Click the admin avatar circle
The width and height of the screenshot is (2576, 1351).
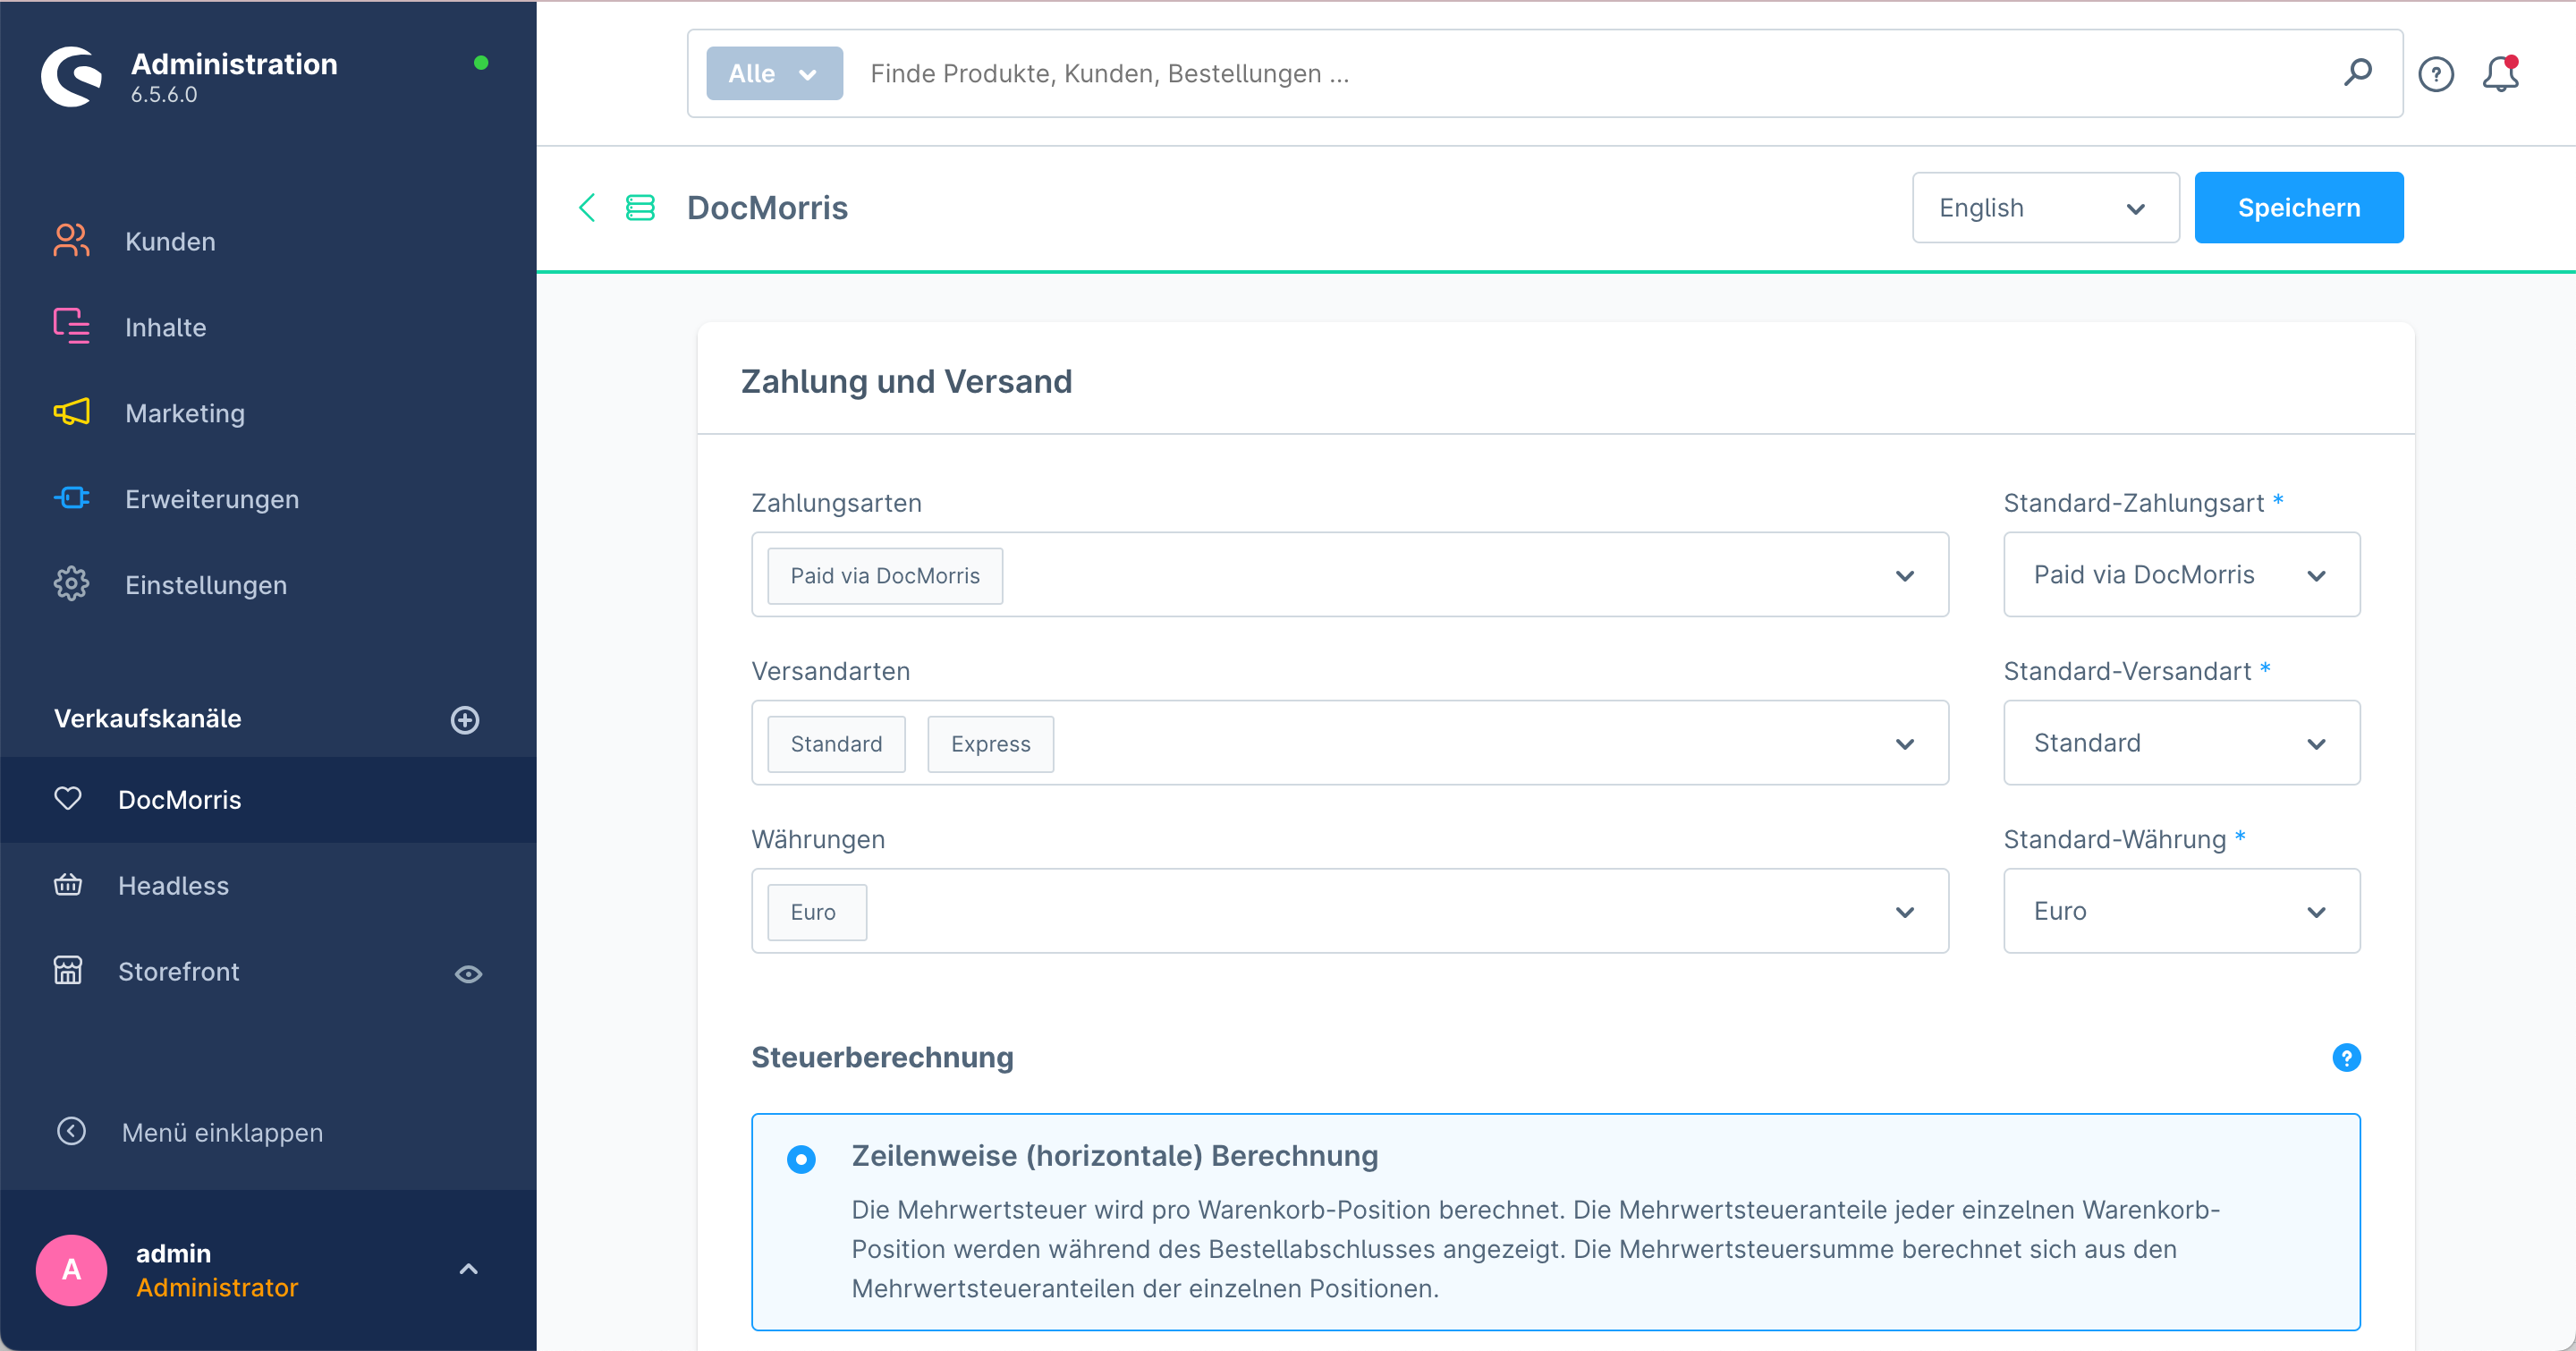tap(71, 1270)
